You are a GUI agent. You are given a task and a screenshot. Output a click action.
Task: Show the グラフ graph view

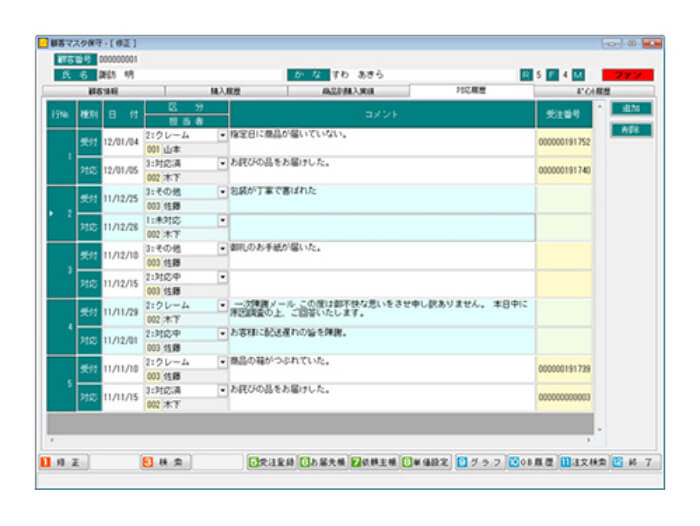point(479,462)
